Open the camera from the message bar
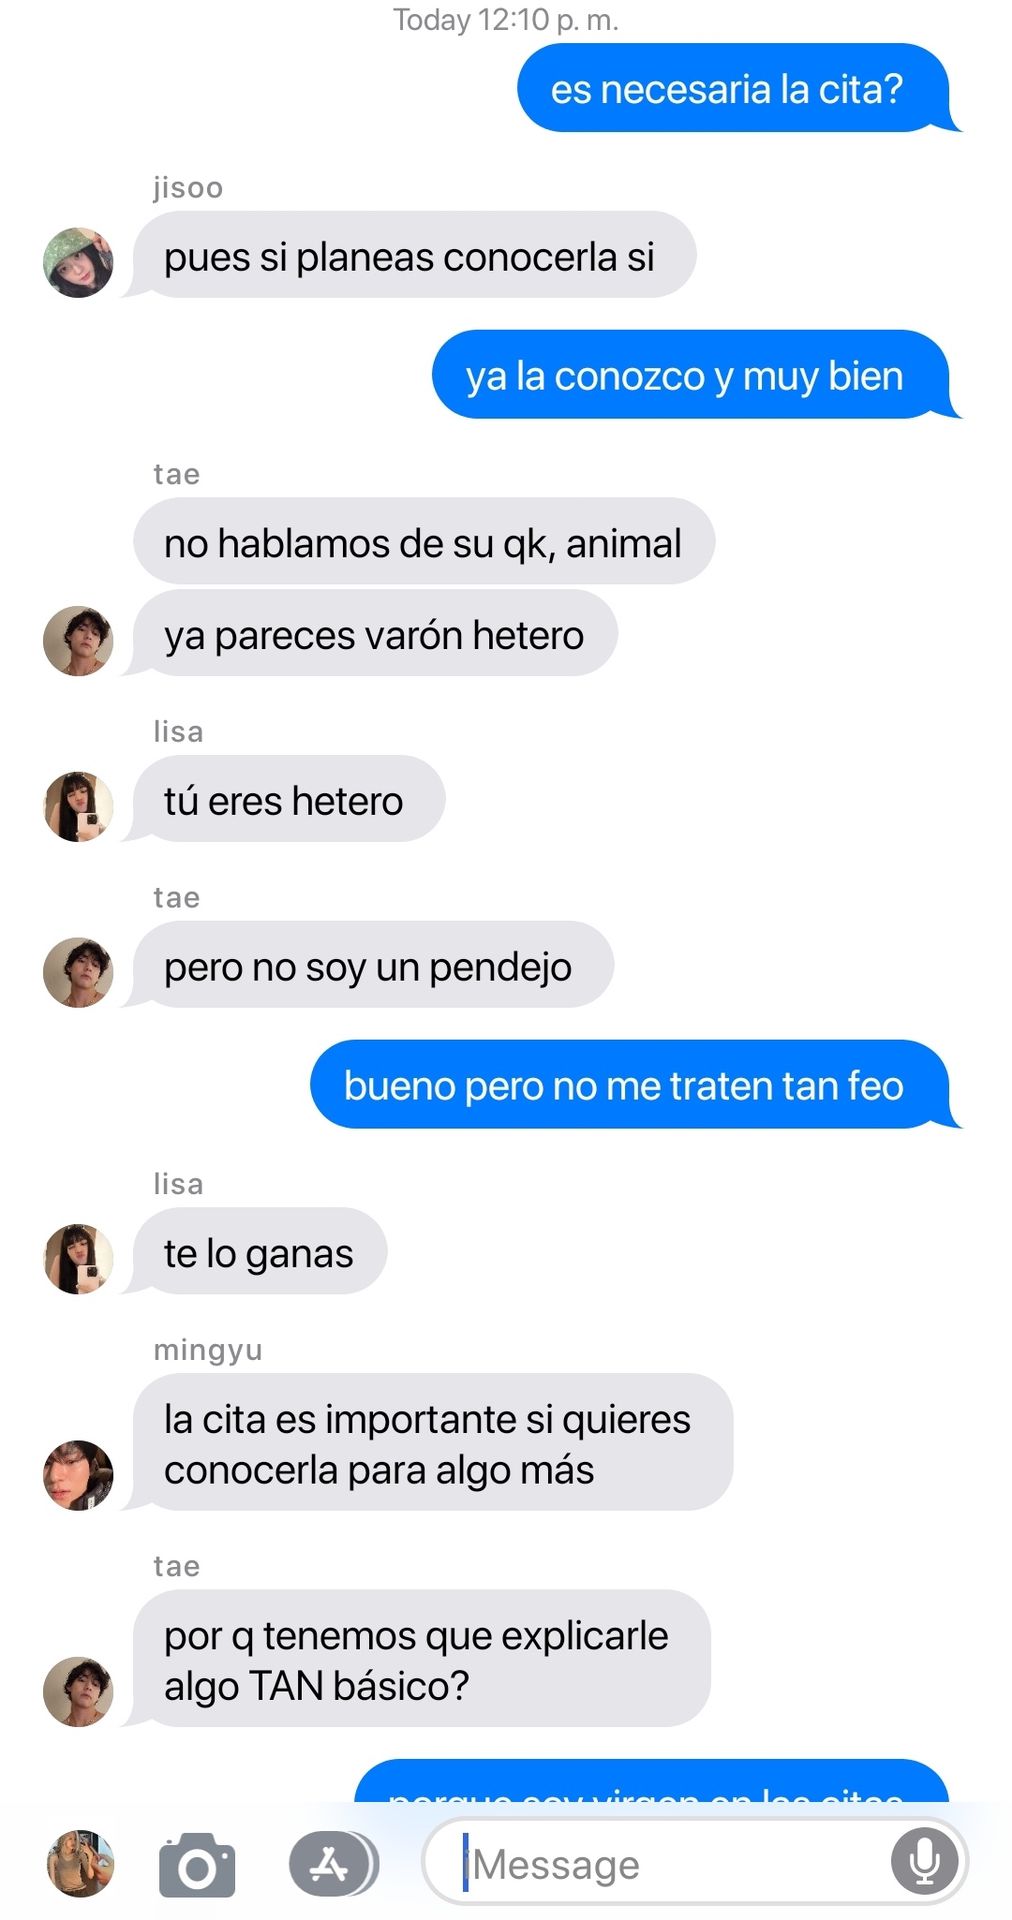This screenshot has height=1920, width=1012. [x=197, y=1865]
